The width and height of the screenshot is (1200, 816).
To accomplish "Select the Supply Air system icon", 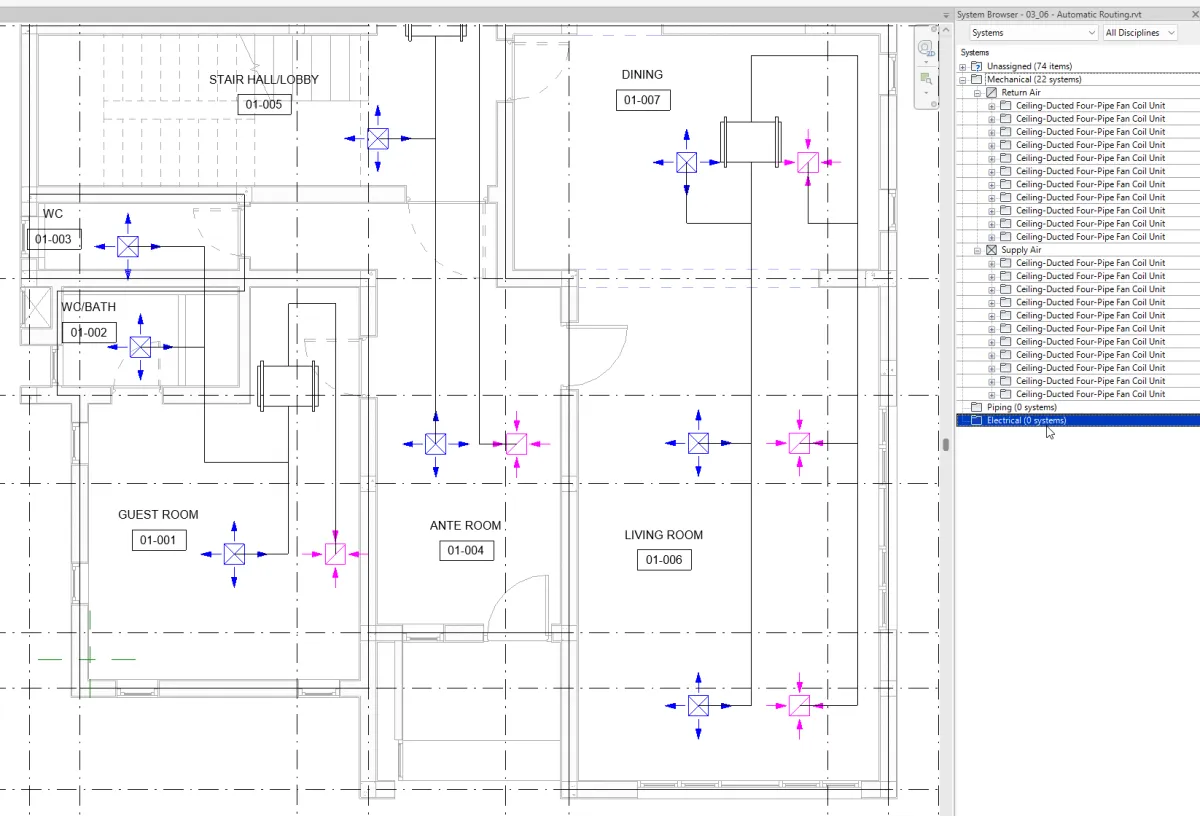I will point(992,250).
